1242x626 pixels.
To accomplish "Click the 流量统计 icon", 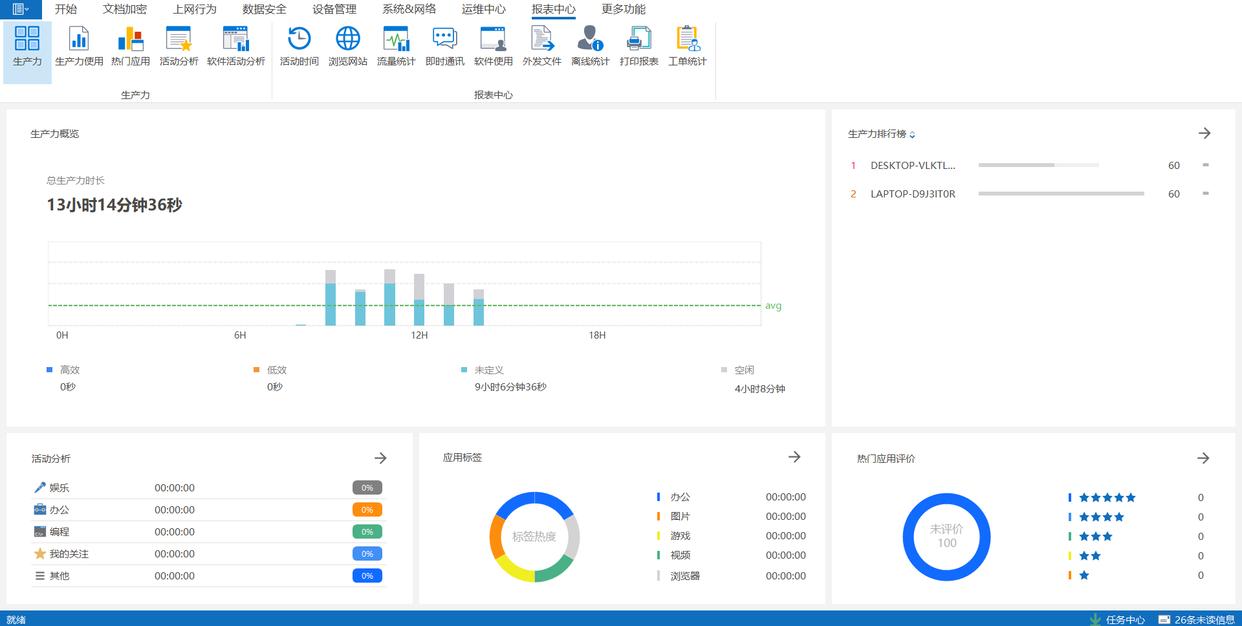I will tap(396, 46).
